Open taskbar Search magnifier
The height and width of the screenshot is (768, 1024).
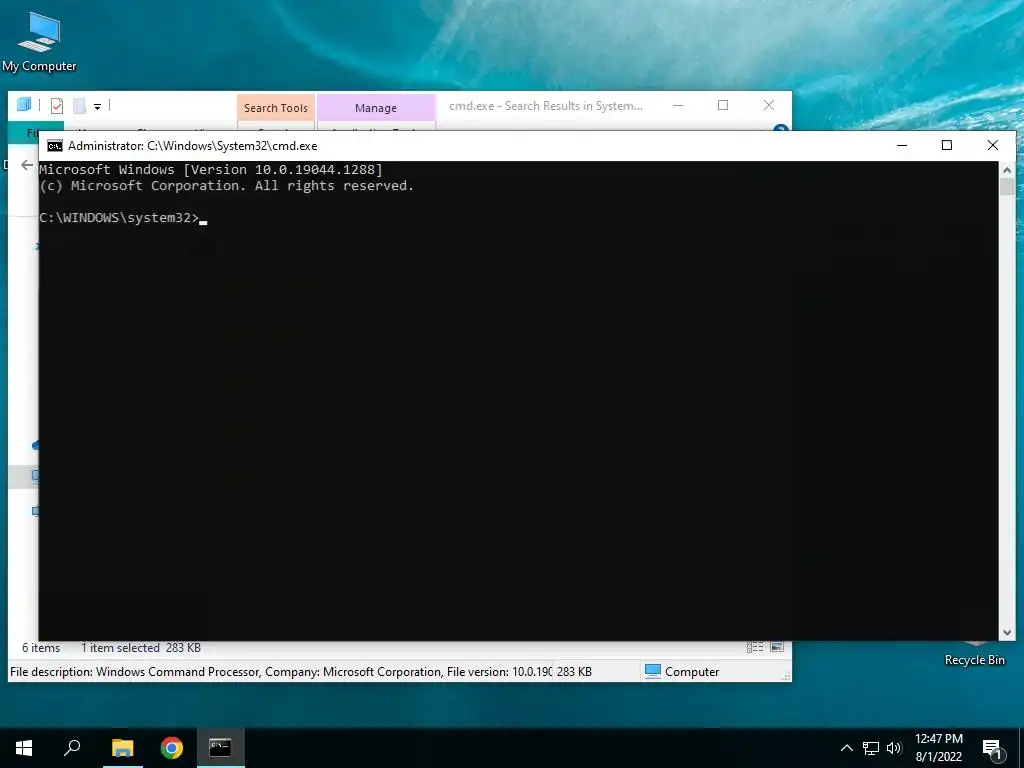click(x=72, y=748)
